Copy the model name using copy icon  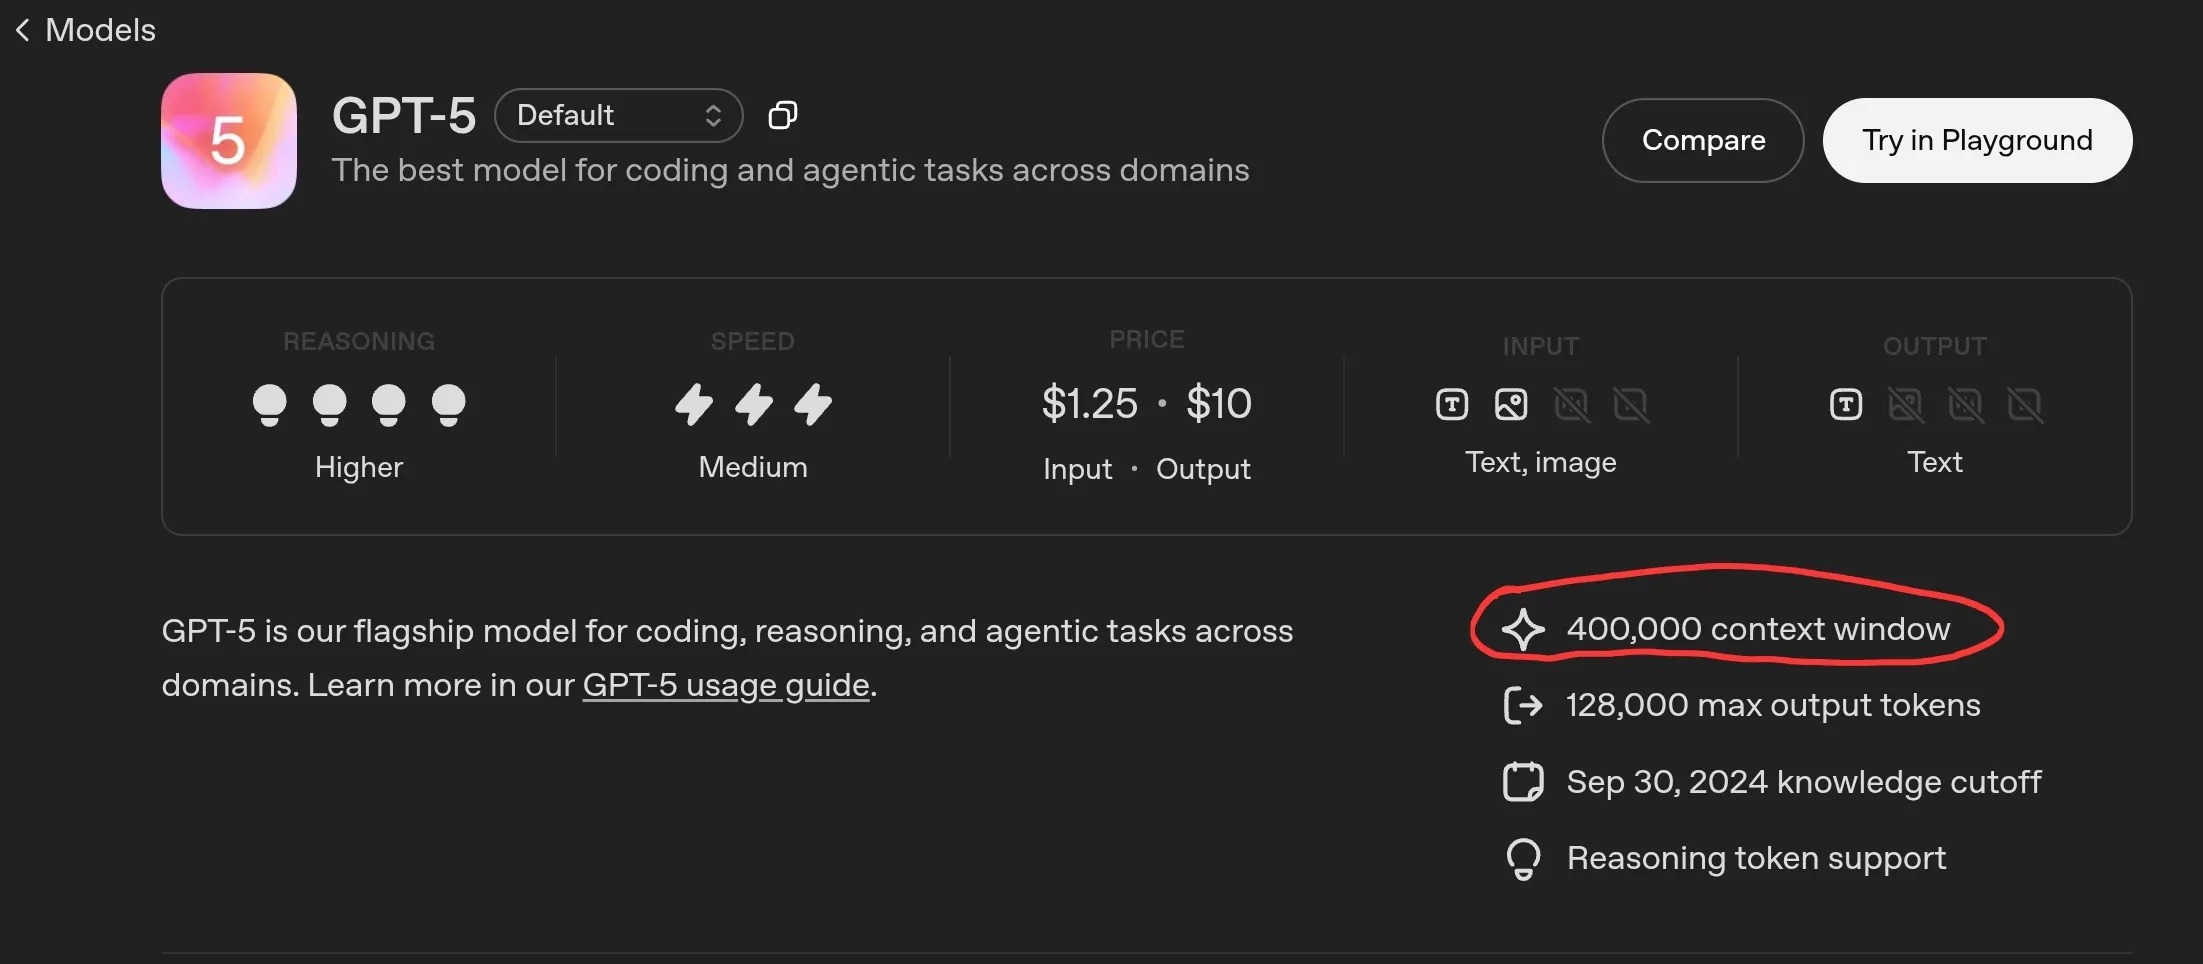(782, 116)
